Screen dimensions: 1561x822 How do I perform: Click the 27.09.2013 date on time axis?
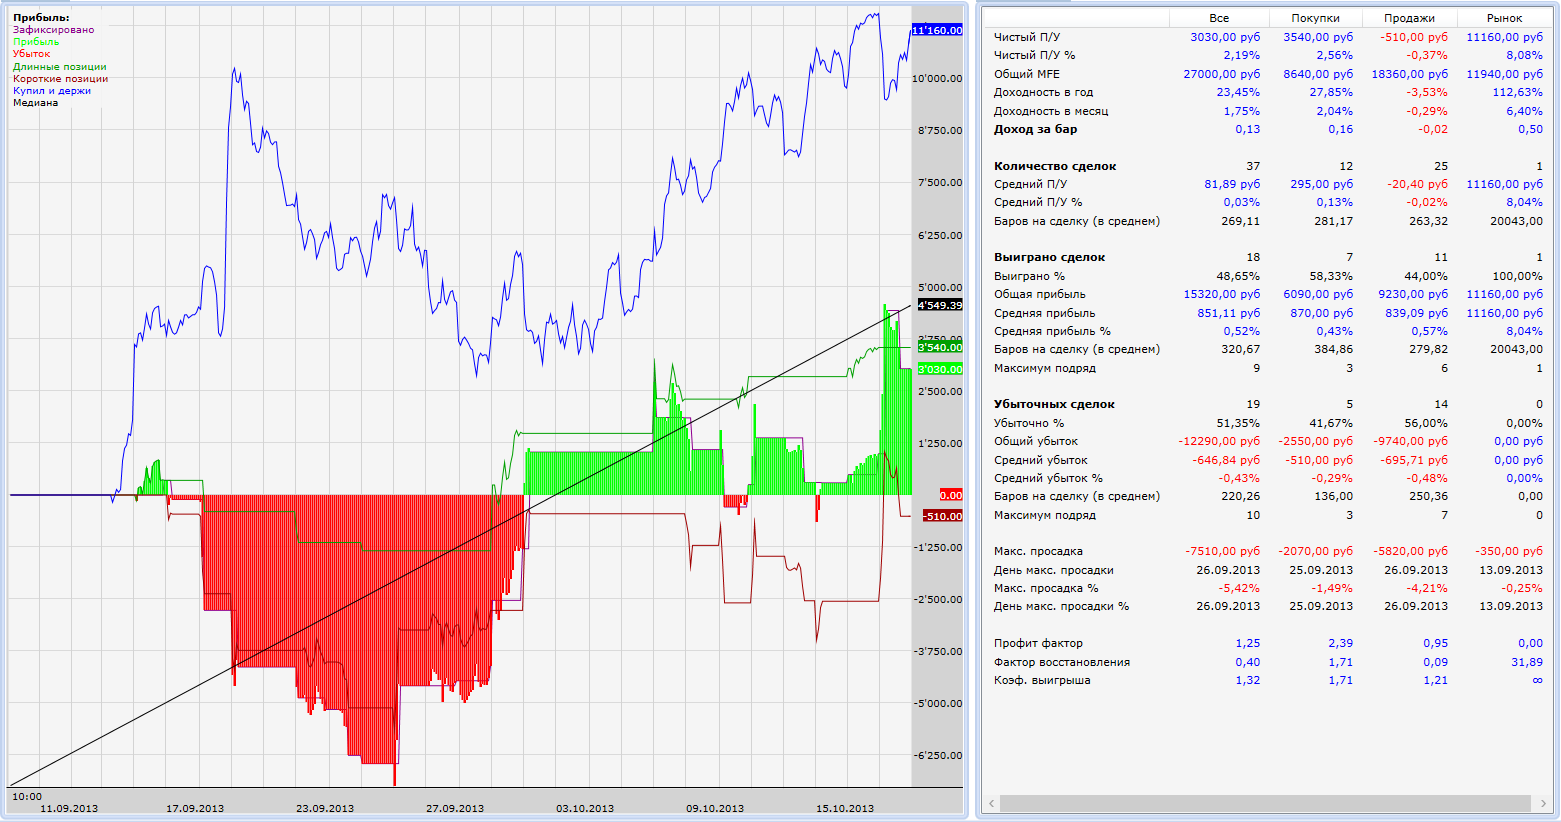pyautogui.click(x=455, y=808)
